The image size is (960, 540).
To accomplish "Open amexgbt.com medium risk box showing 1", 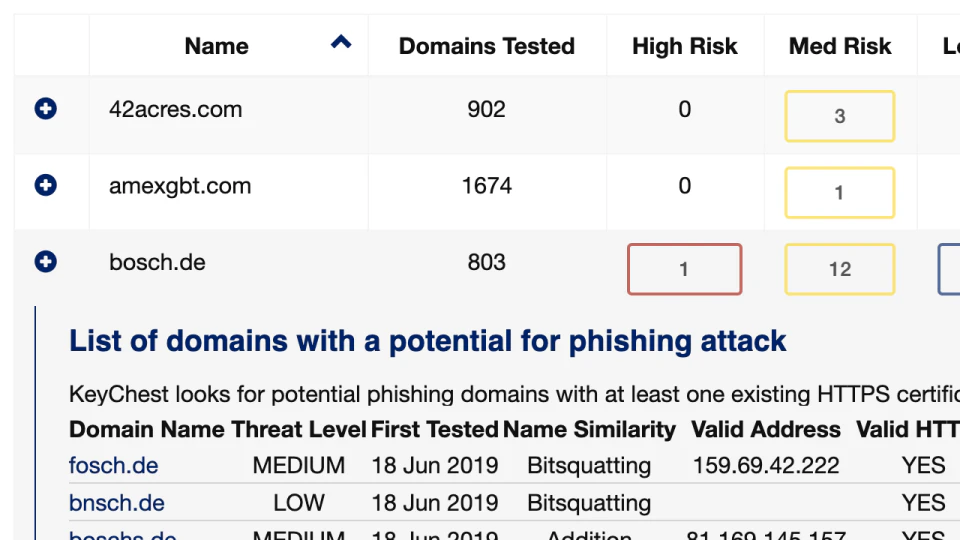I will [x=839, y=192].
